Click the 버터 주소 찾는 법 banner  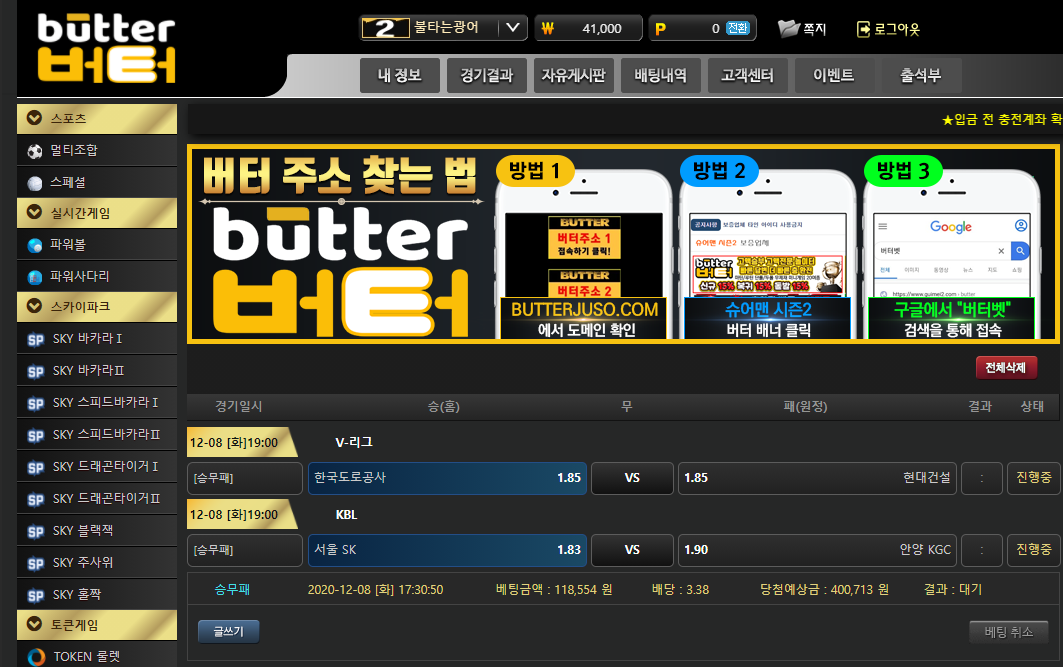click(622, 244)
